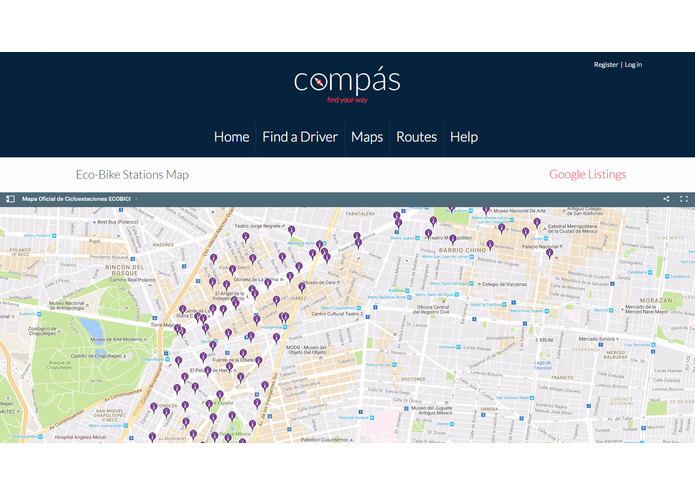Select Maps in the navigation bar

(x=367, y=137)
